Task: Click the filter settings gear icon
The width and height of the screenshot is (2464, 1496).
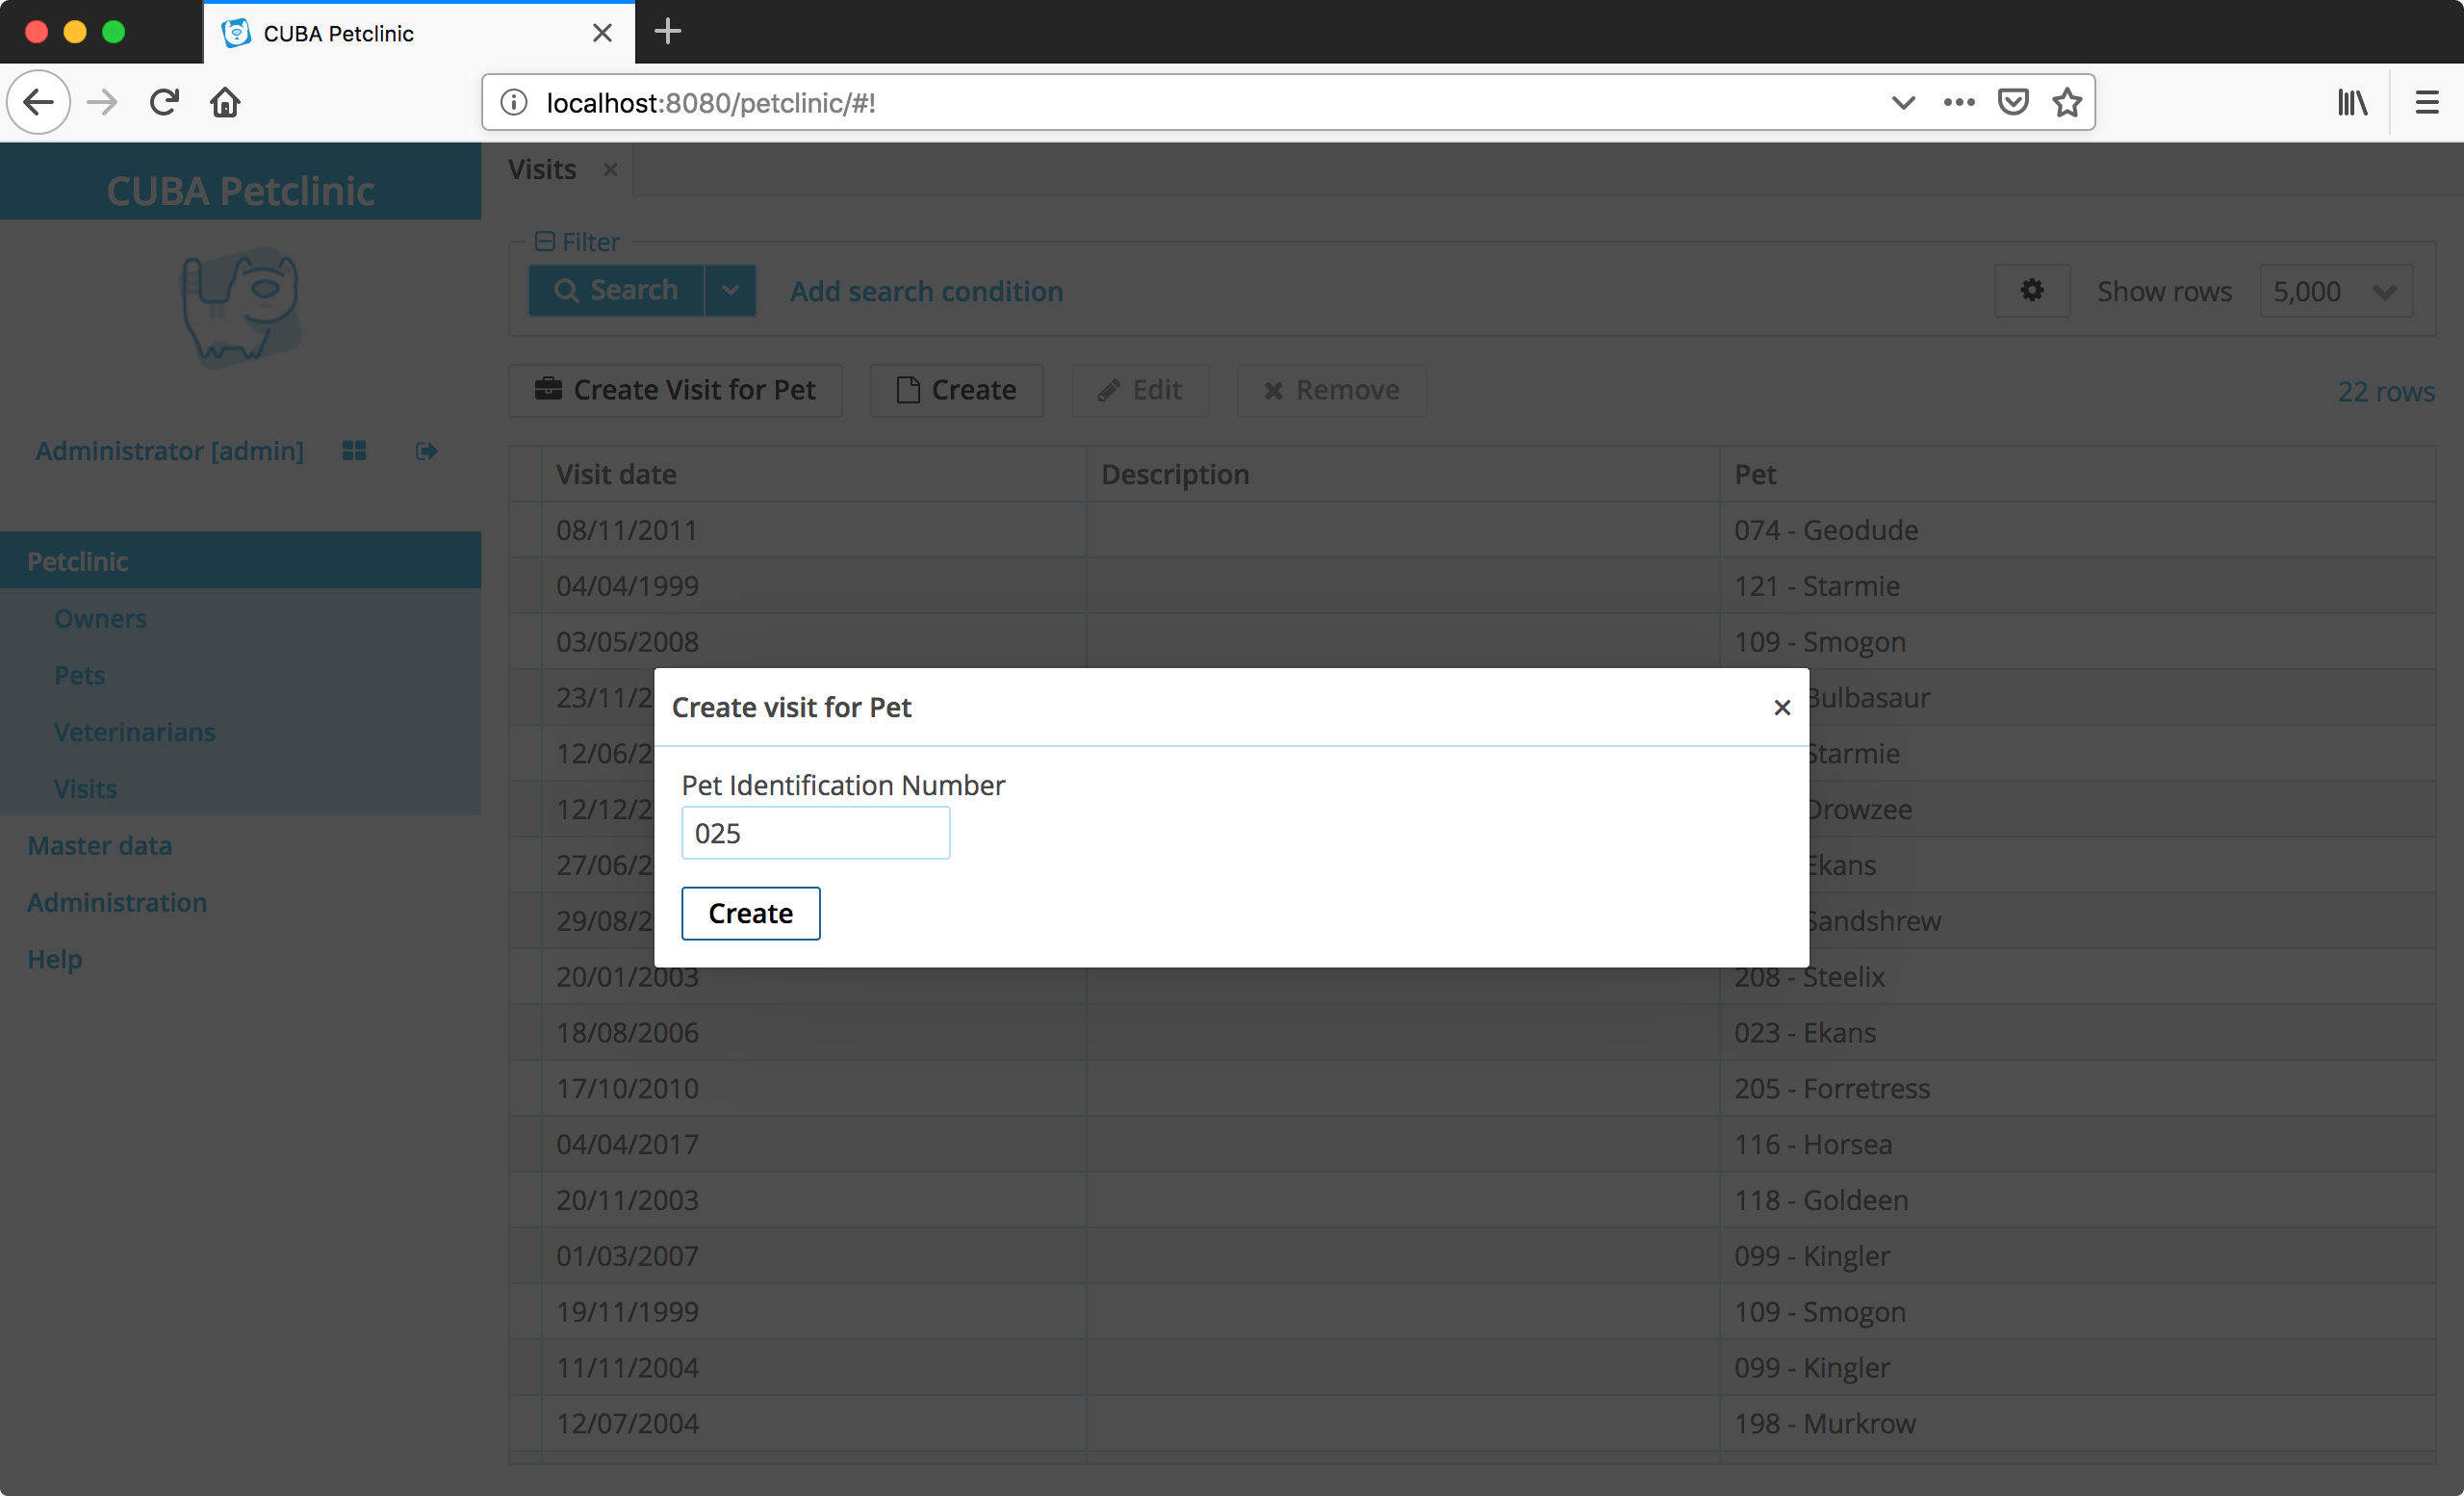Action: [x=2031, y=291]
